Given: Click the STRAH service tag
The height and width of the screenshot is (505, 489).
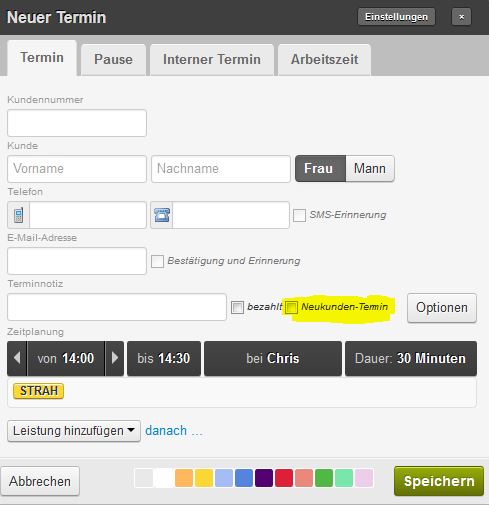Looking at the screenshot, I should pos(38,391).
